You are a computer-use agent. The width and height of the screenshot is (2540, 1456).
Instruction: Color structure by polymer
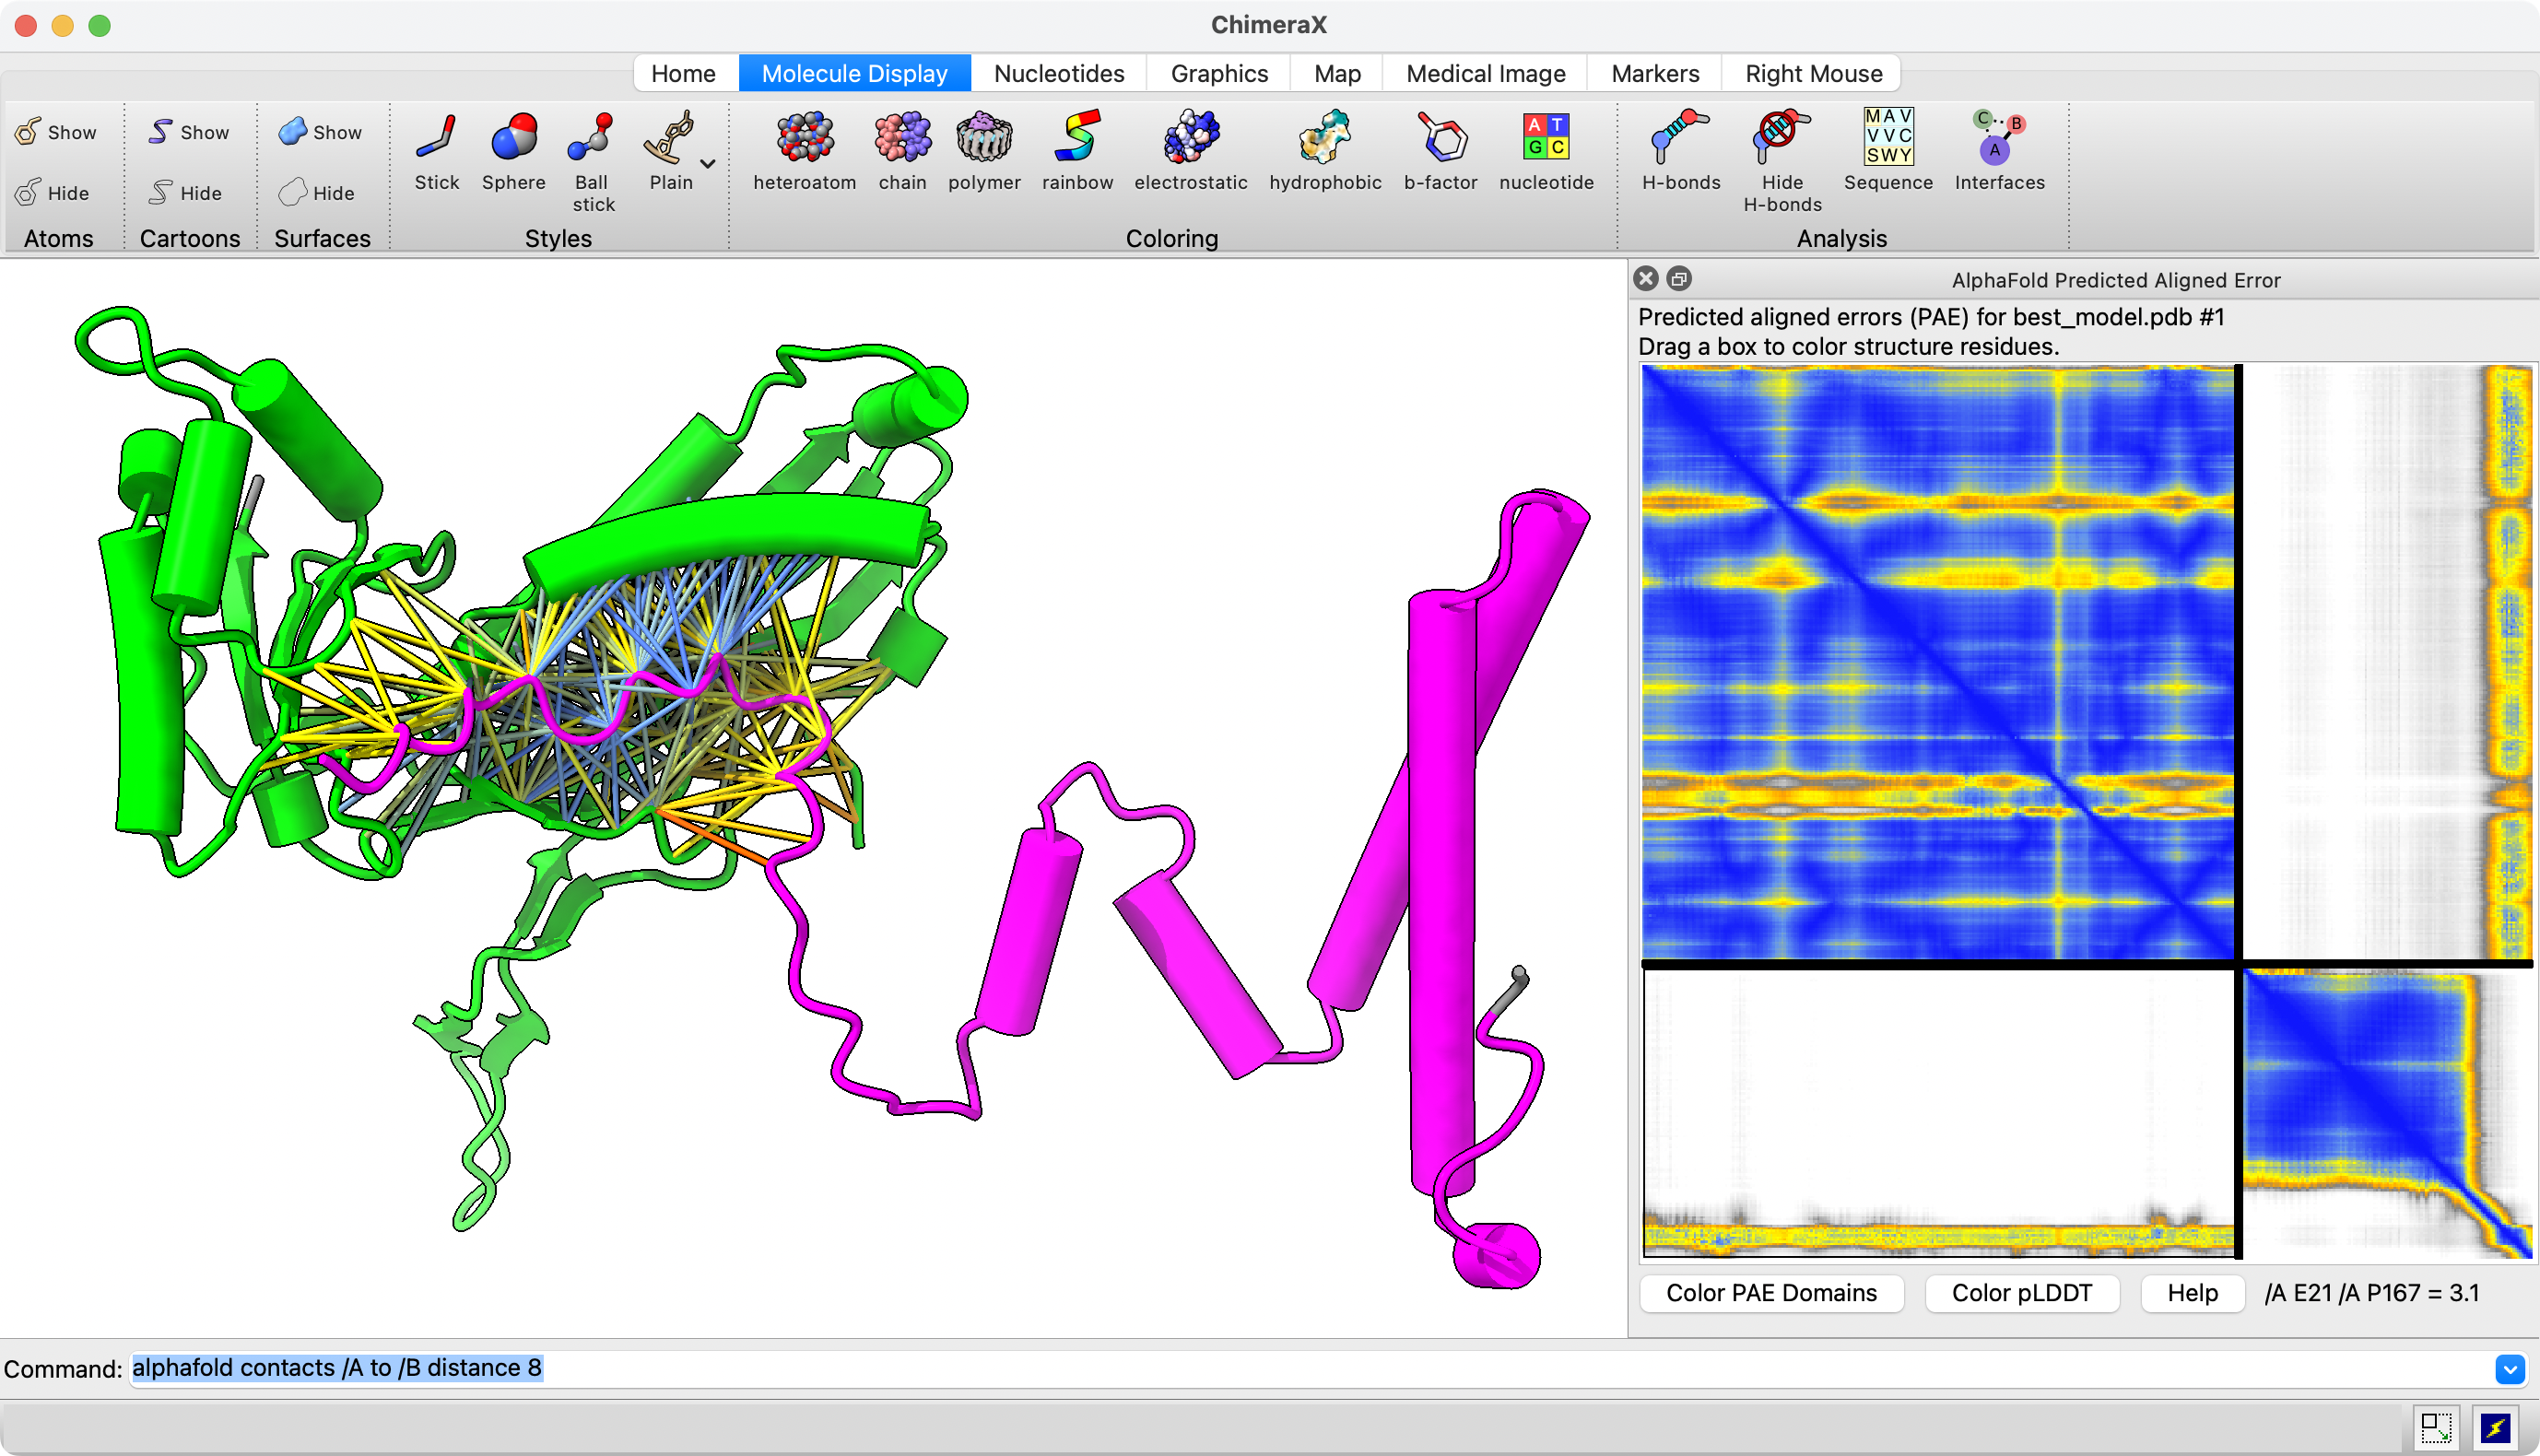[x=984, y=151]
